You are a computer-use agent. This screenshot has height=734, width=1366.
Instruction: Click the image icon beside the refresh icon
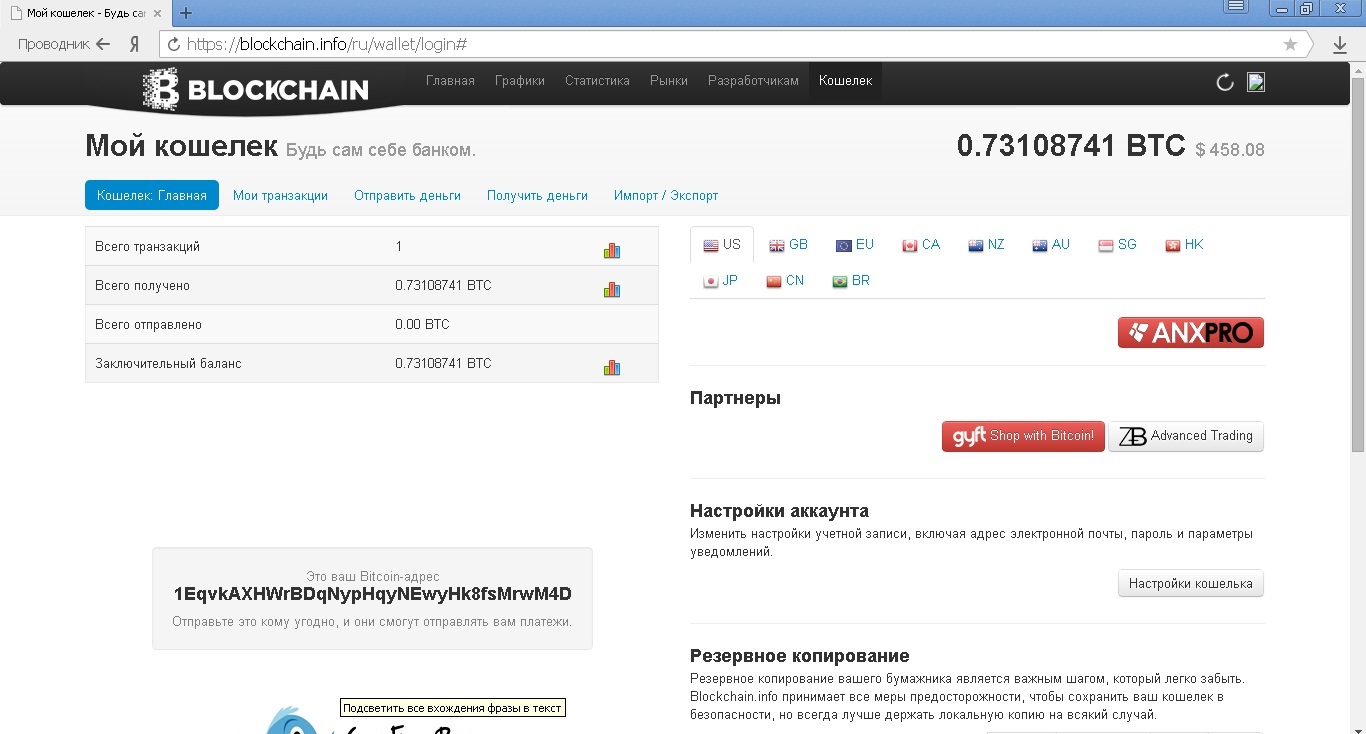pyautogui.click(x=1257, y=82)
